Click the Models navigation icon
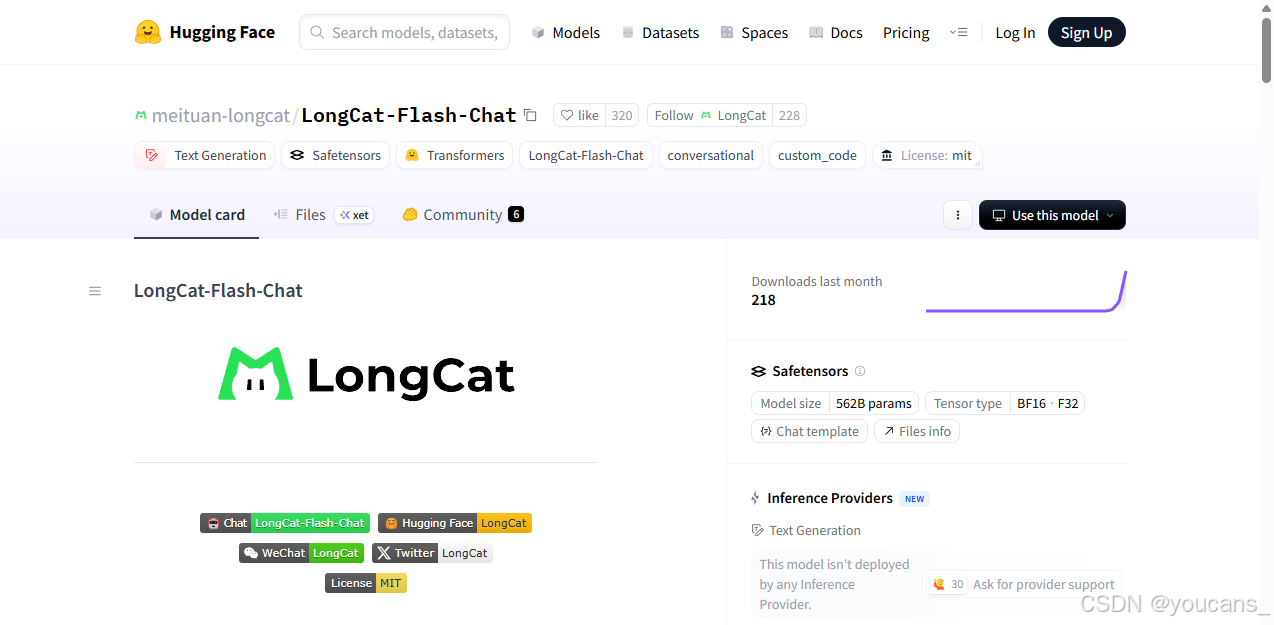Viewport: 1274px width, 625px height. [x=537, y=32]
